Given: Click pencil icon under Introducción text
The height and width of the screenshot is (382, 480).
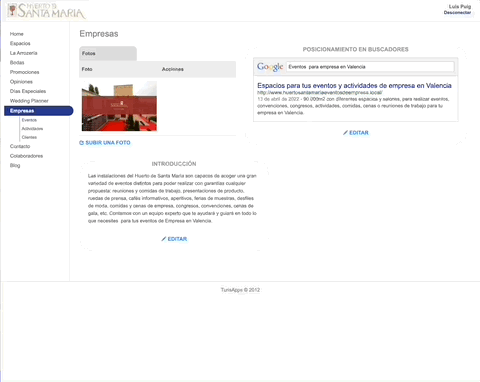Looking at the screenshot, I should [x=164, y=239].
